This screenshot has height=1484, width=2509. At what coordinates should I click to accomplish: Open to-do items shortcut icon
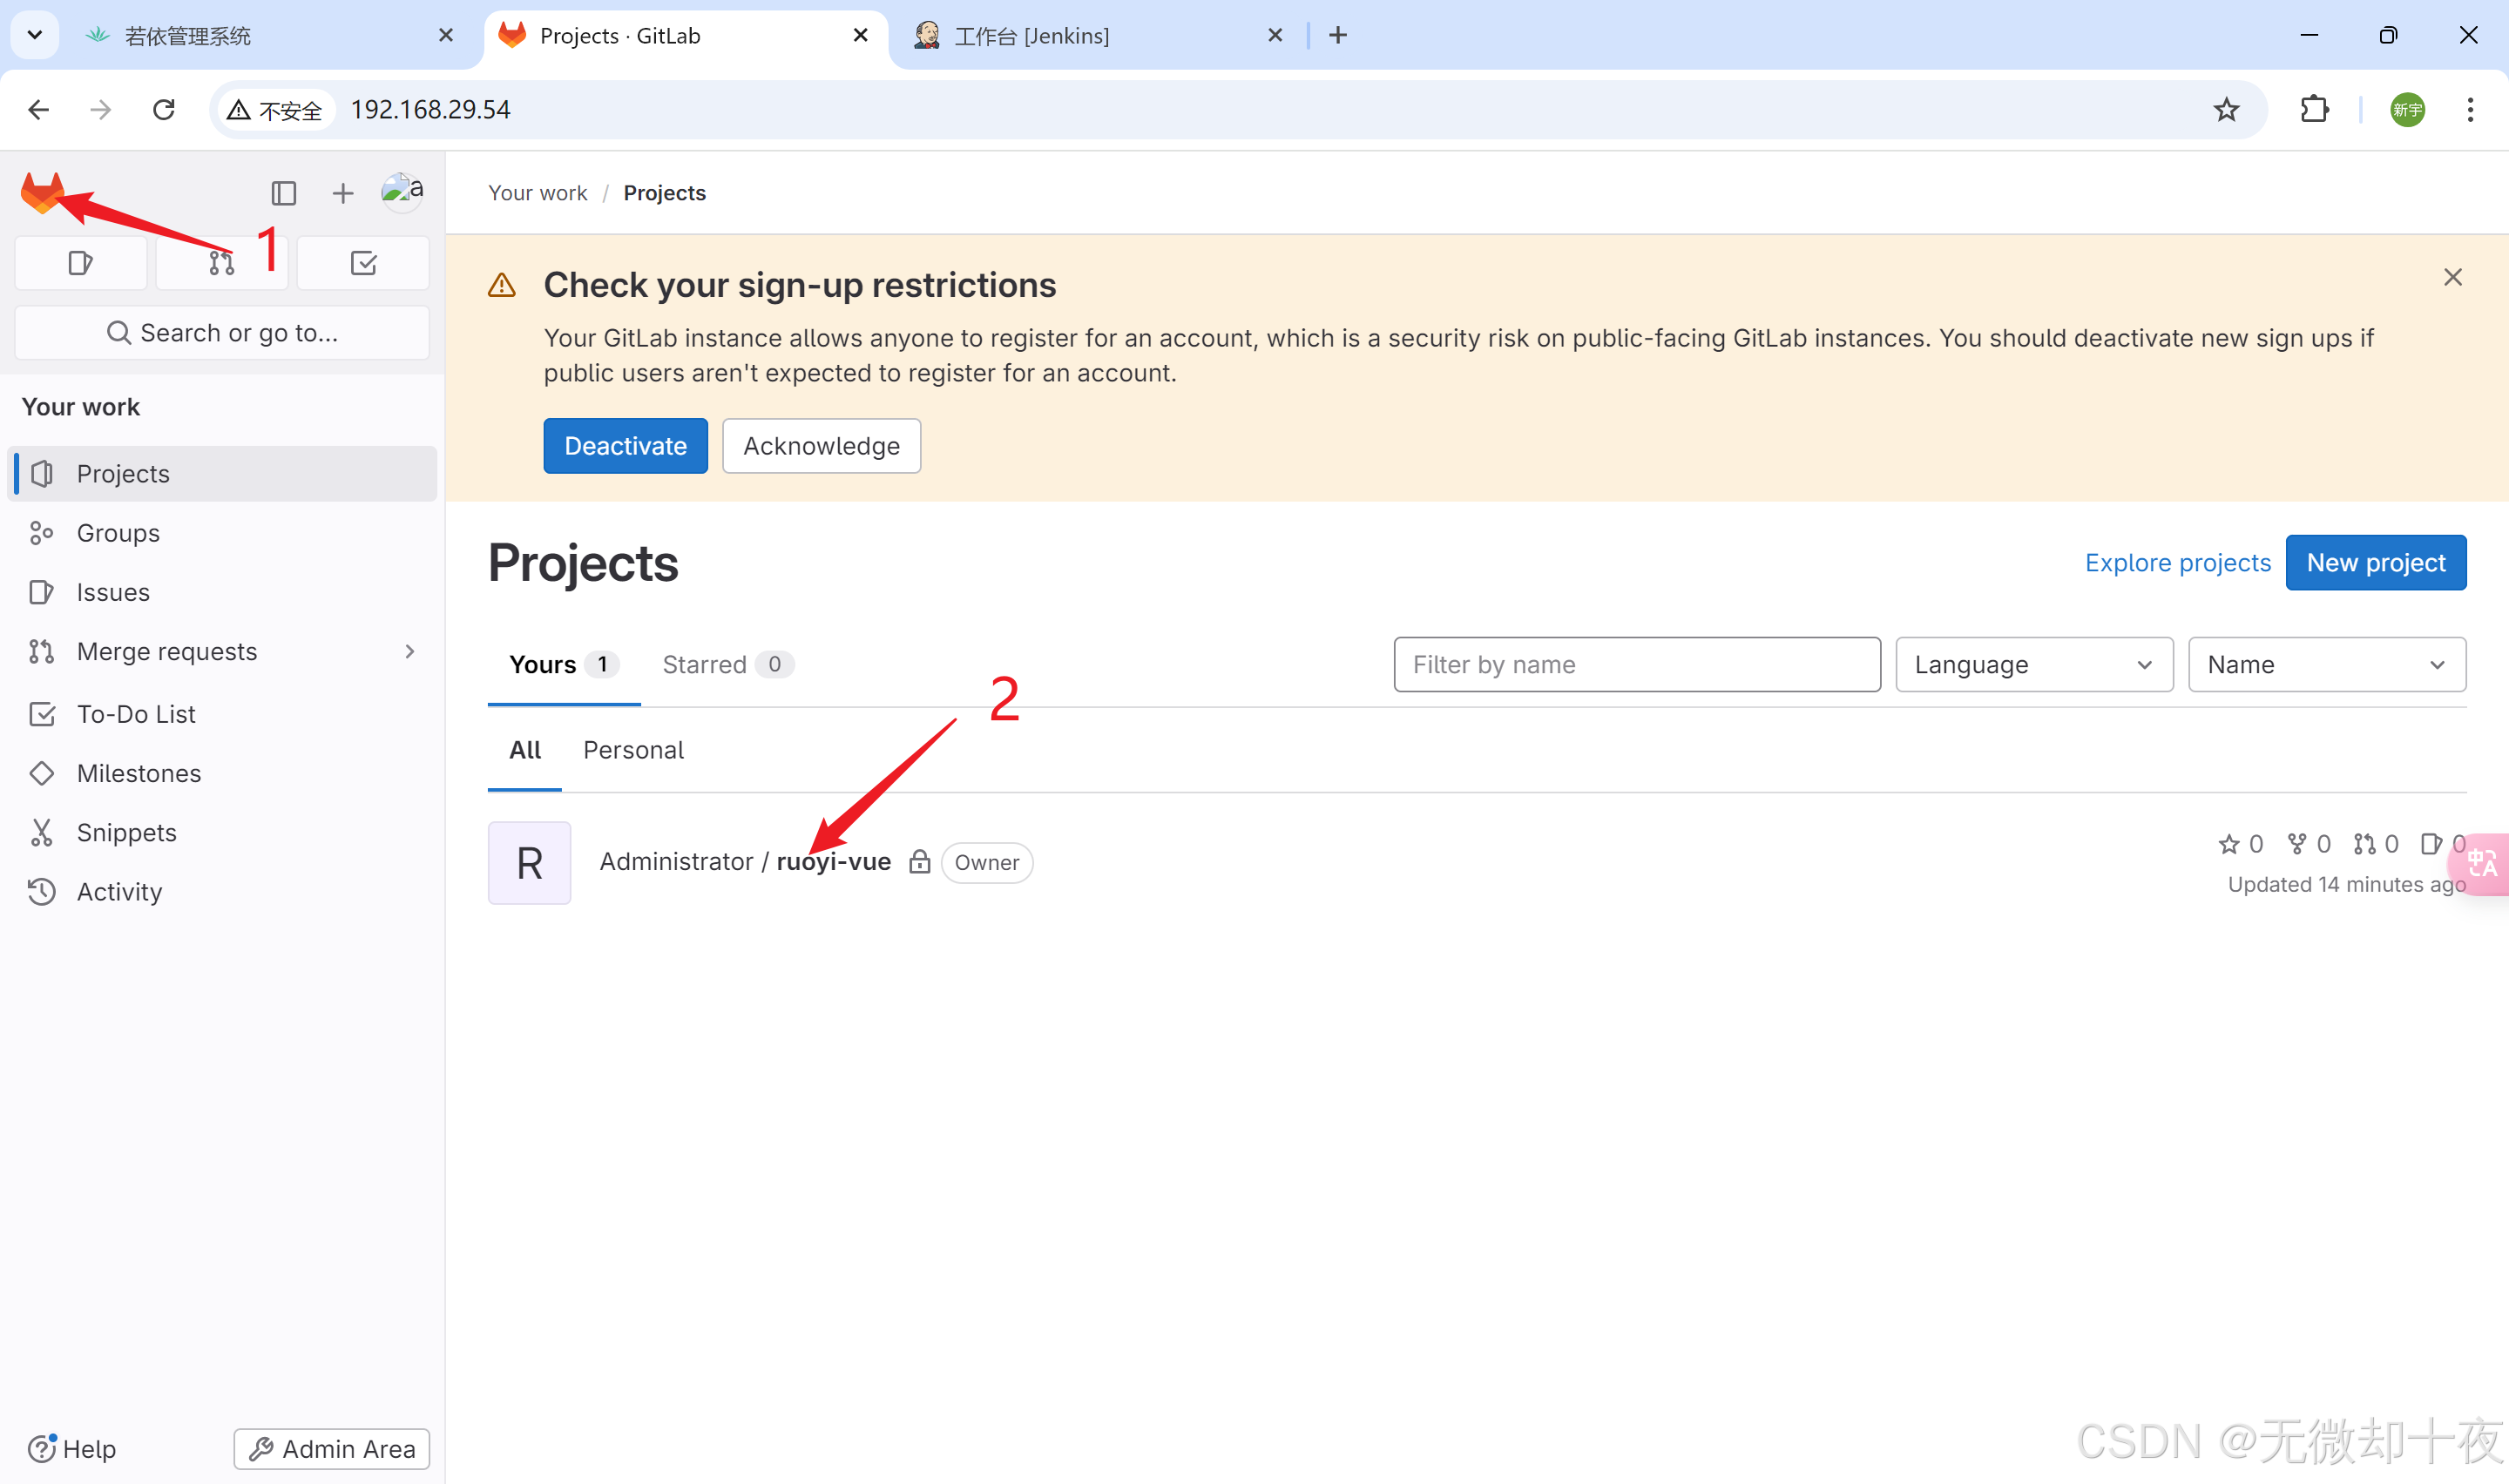pos(363,263)
